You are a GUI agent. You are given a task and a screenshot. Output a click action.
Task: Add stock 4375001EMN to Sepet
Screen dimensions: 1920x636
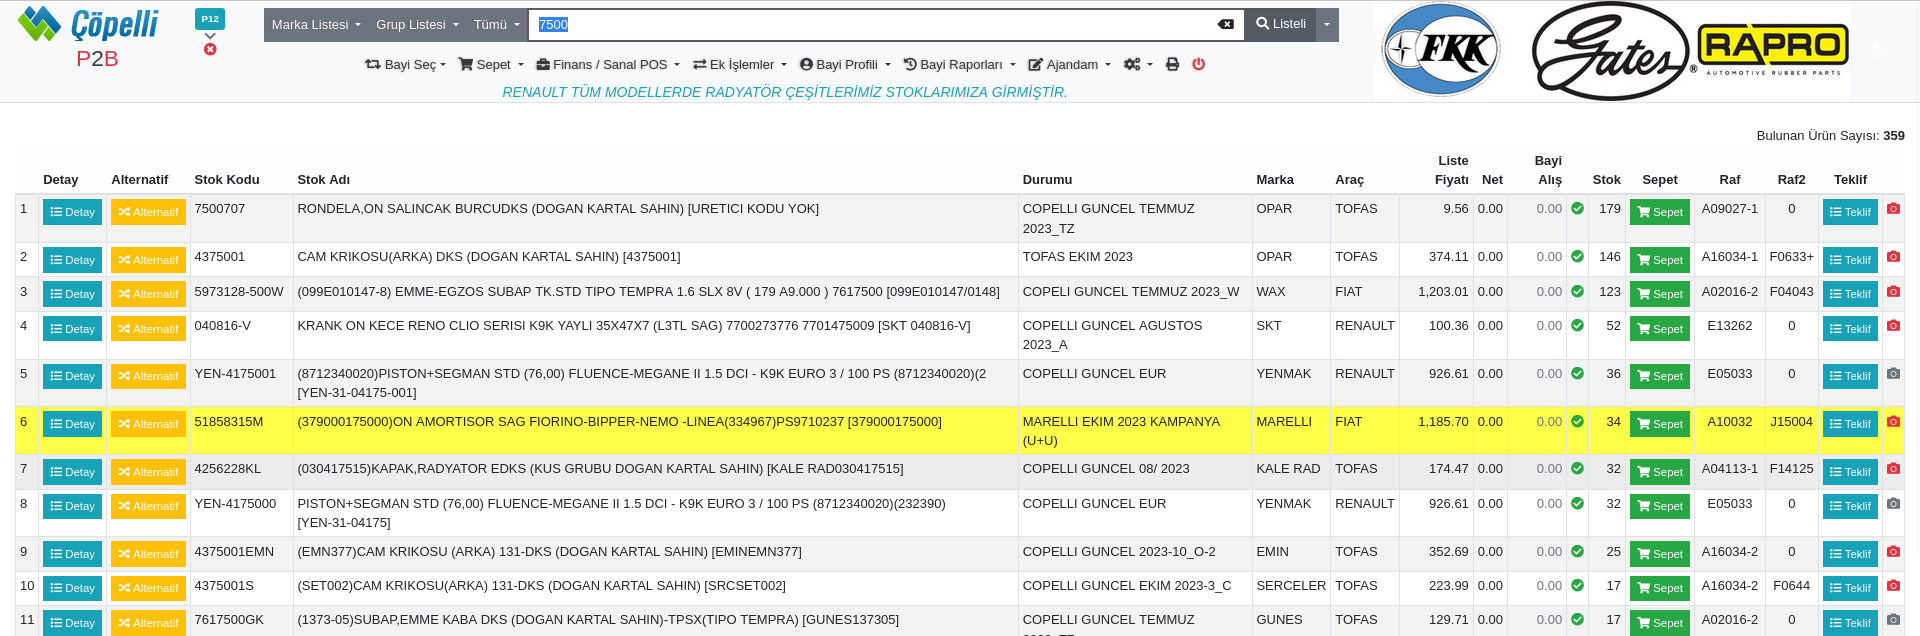[x=1659, y=554]
